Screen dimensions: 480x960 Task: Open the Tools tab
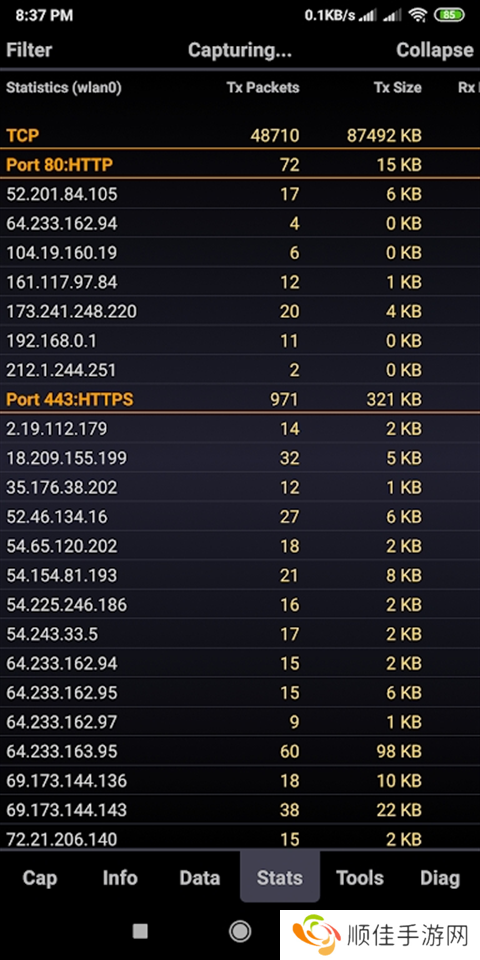click(x=360, y=878)
